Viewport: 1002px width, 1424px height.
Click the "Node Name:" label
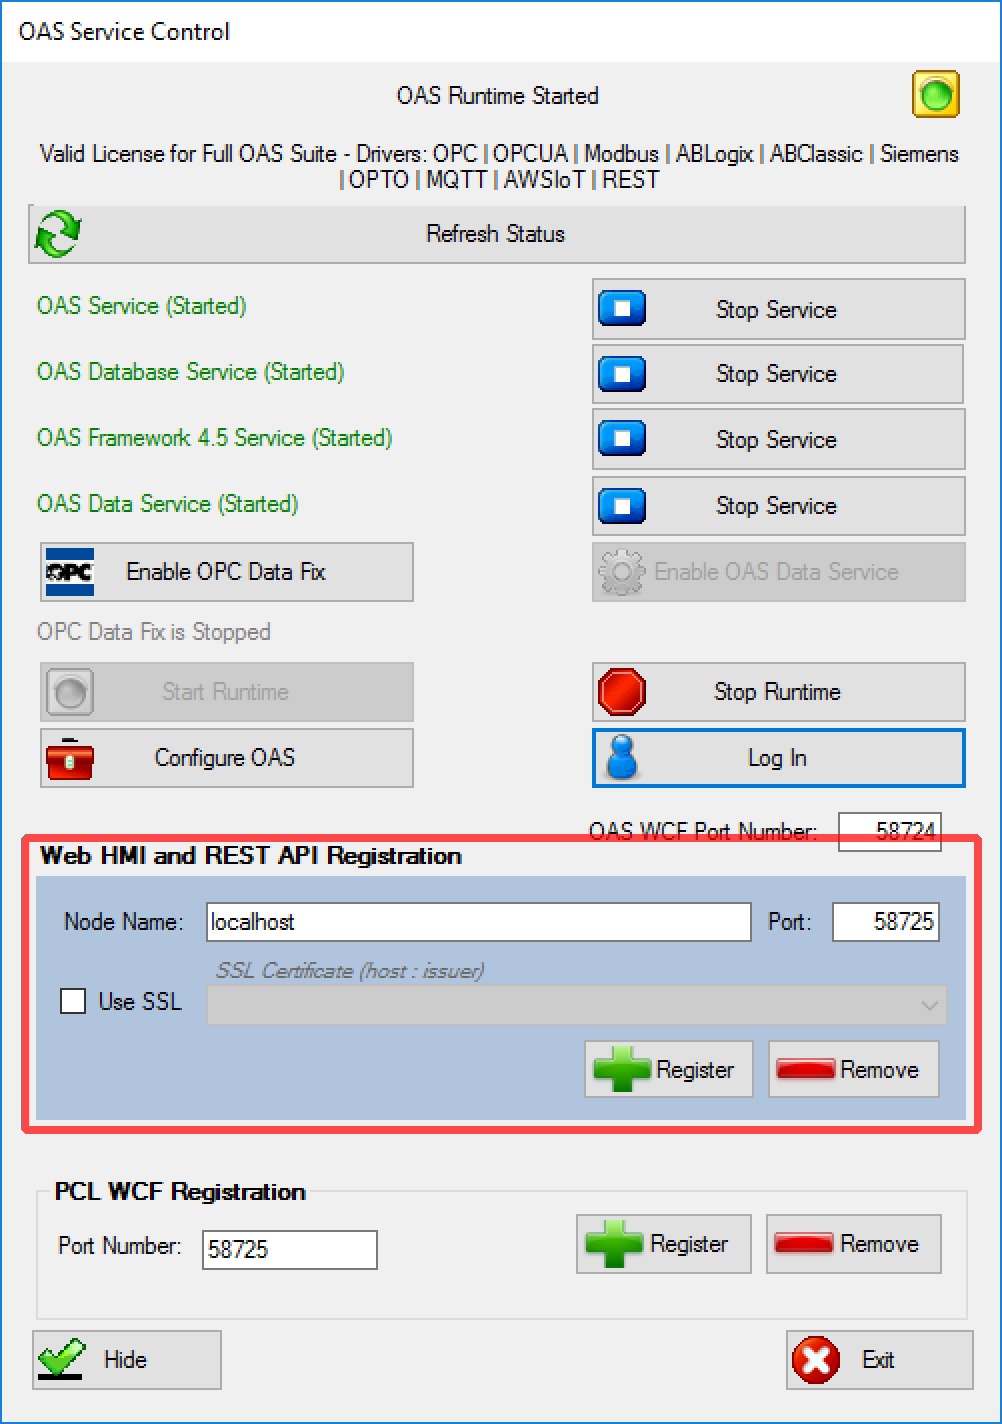click(x=124, y=922)
